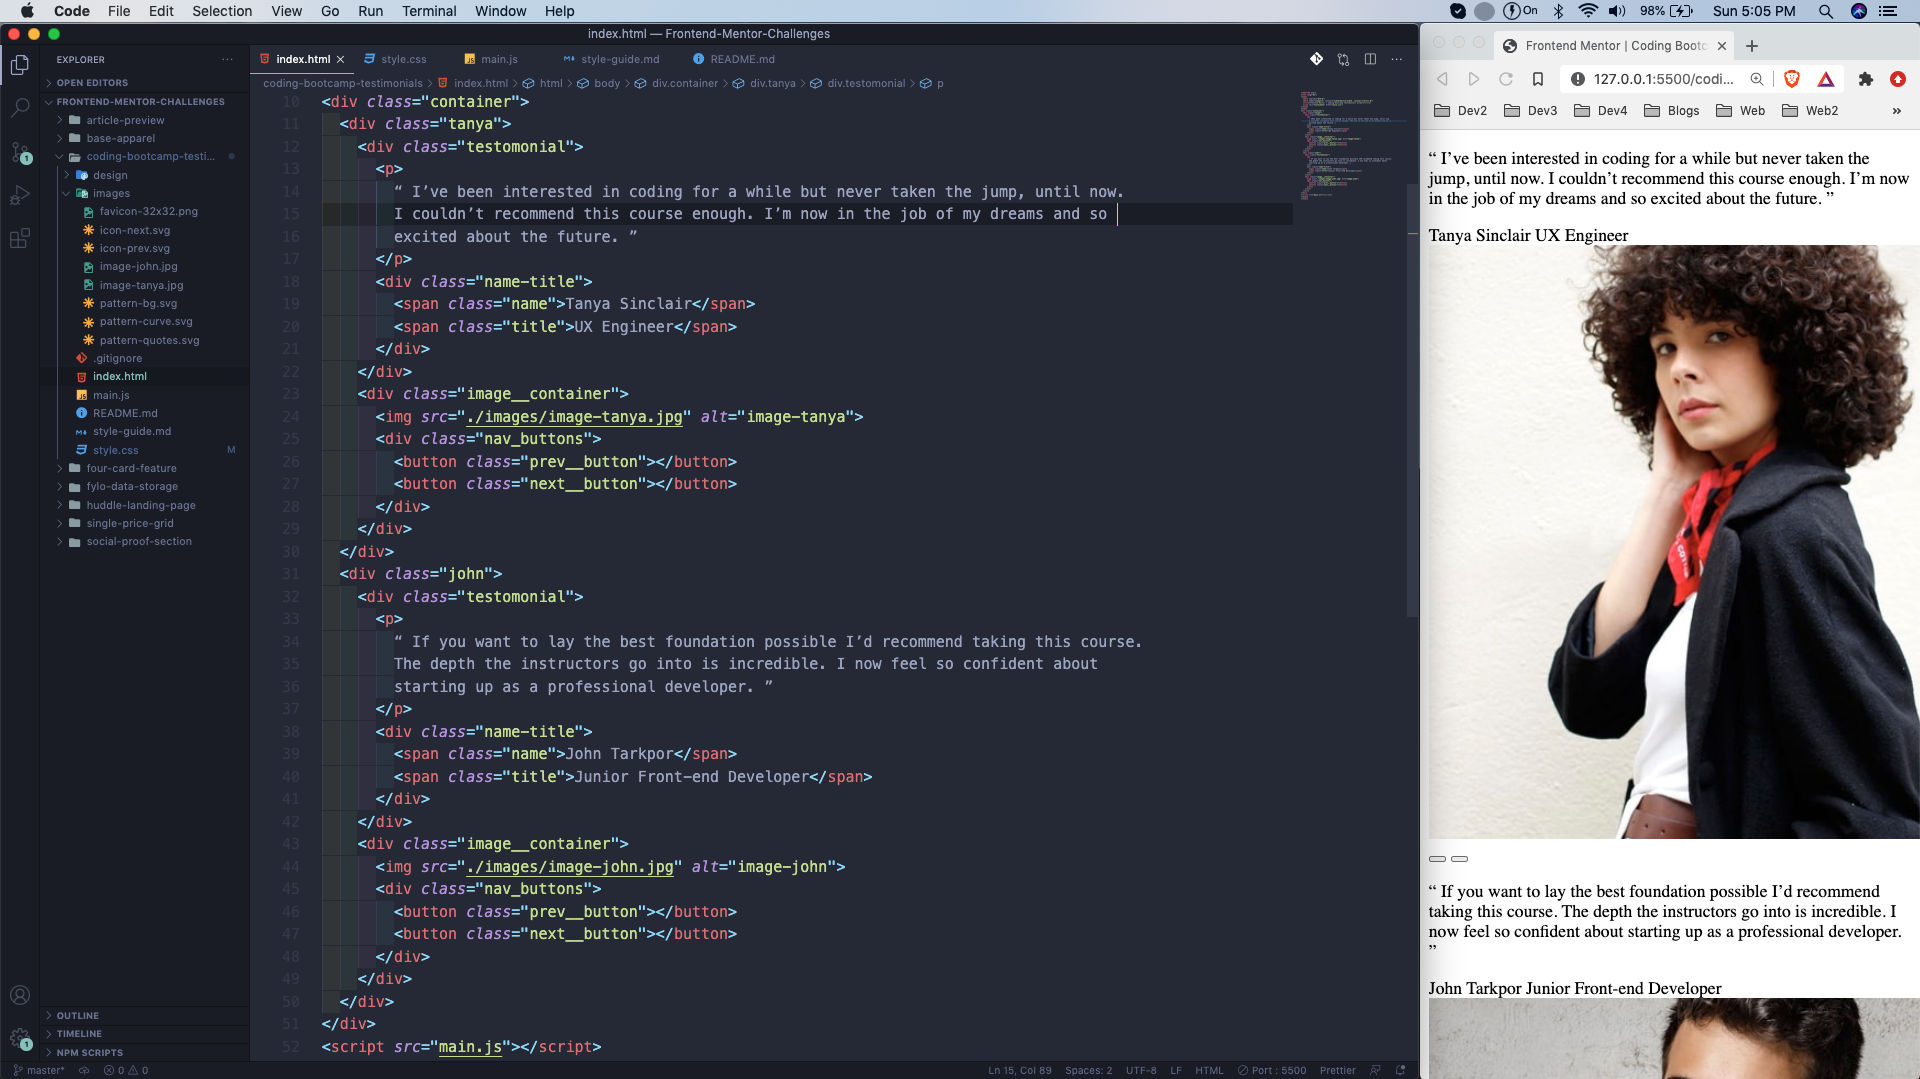Show more bookmarks chevron in browser

pyautogui.click(x=1897, y=111)
